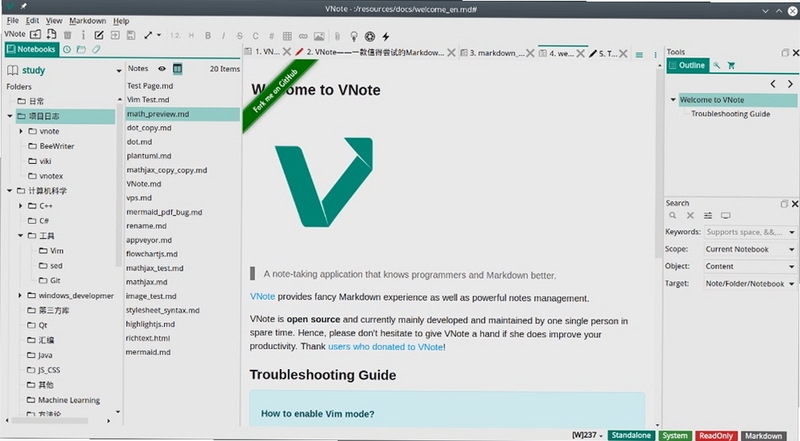Expand the windows_developmer folder arrow
This screenshot has height=441, width=800.
pos(20,295)
